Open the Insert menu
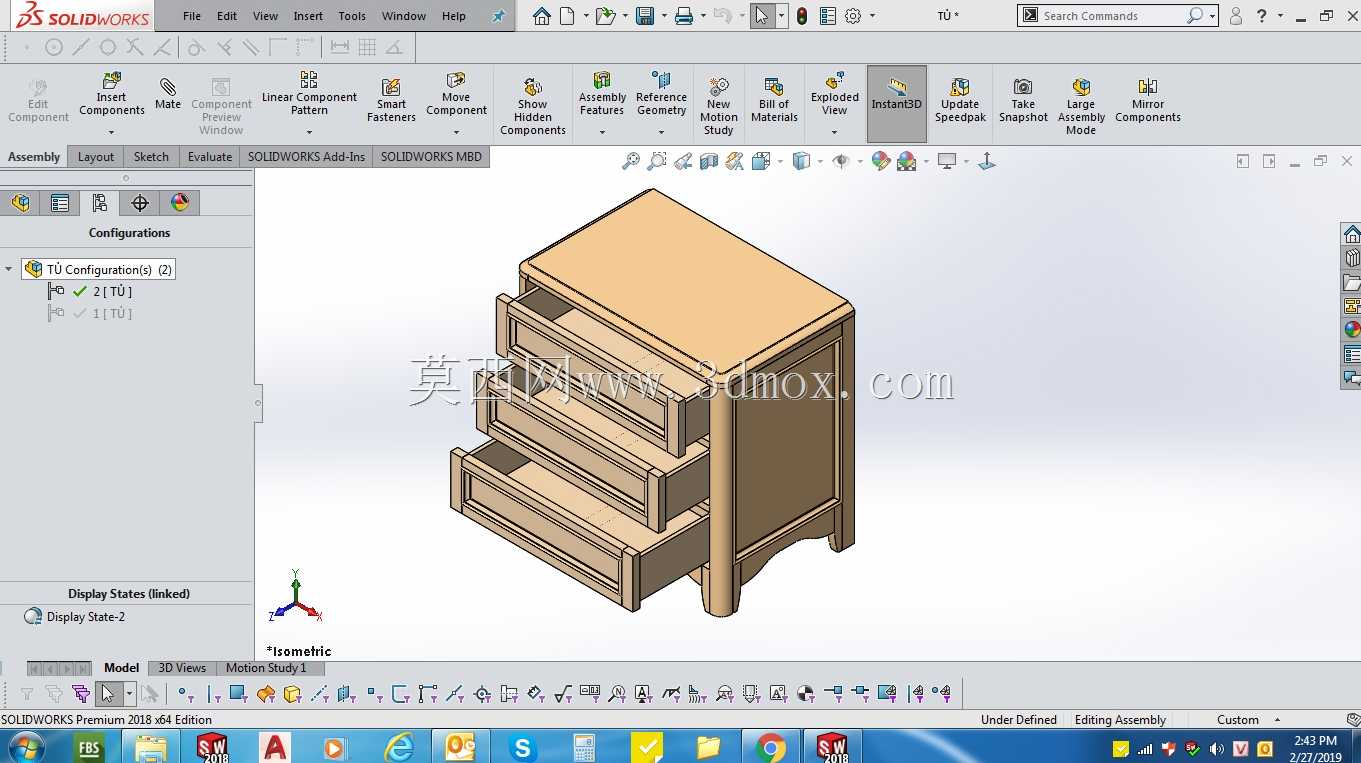 tap(308, 16)
